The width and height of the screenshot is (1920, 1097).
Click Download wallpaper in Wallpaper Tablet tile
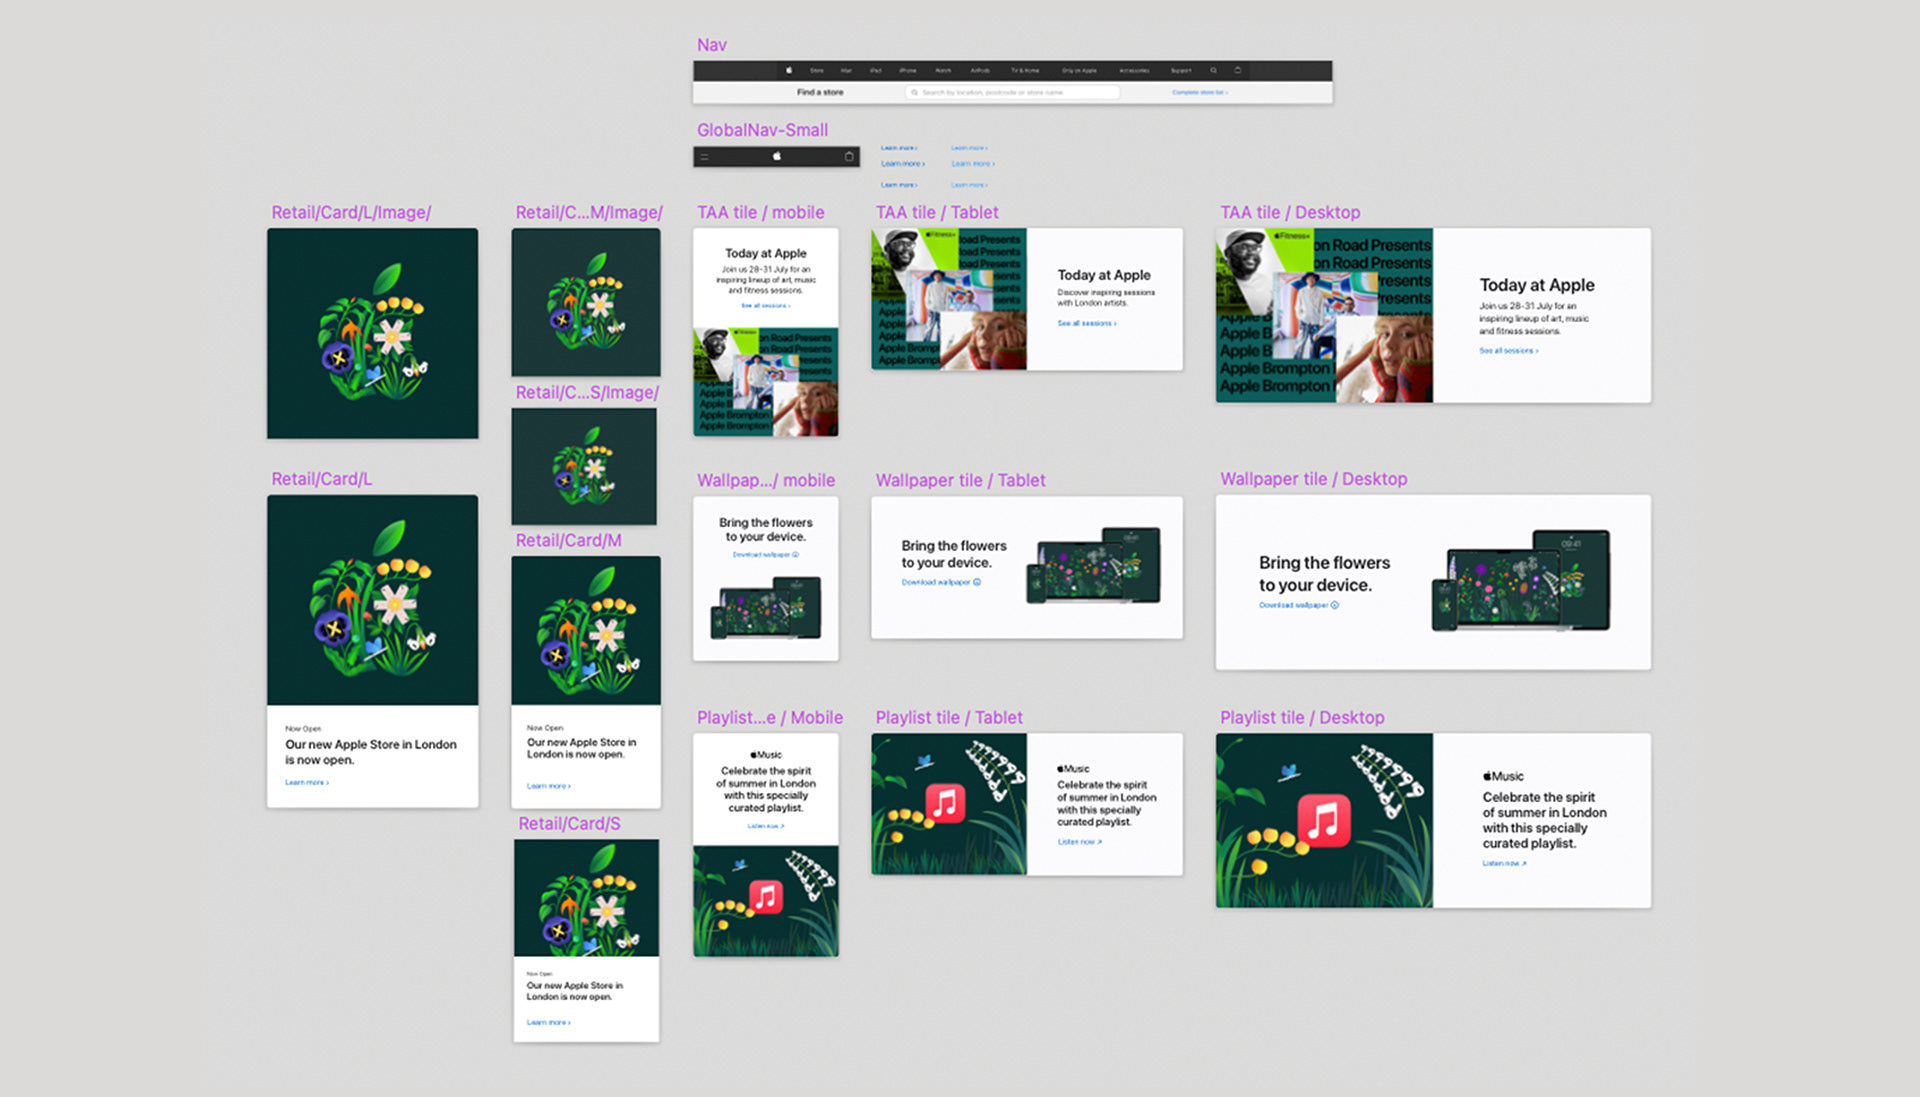click(941, 583)
